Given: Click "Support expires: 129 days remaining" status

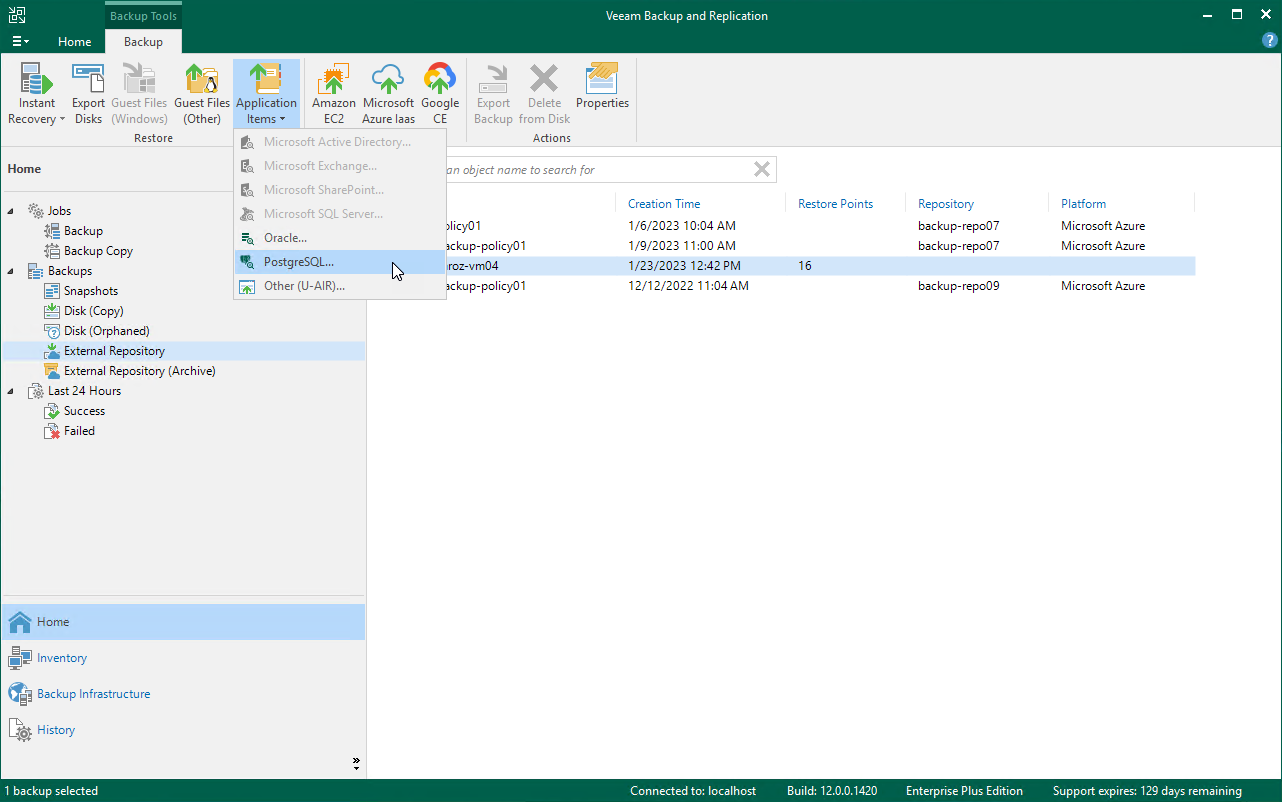Looking at the screenshot, I should pyautogui.click(x=1147, y=791).
